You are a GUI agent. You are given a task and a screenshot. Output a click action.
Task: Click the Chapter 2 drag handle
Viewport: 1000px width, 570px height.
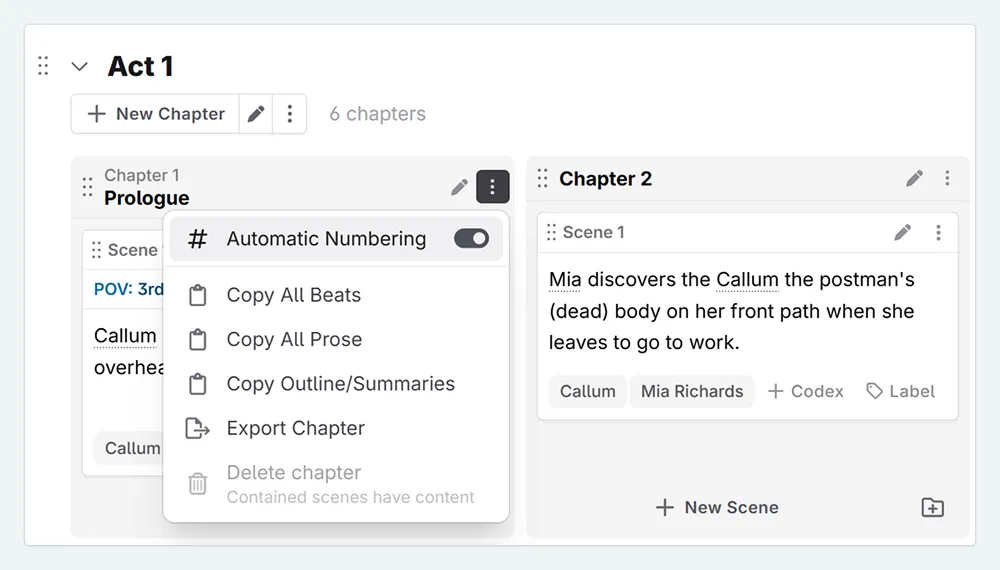542,179
